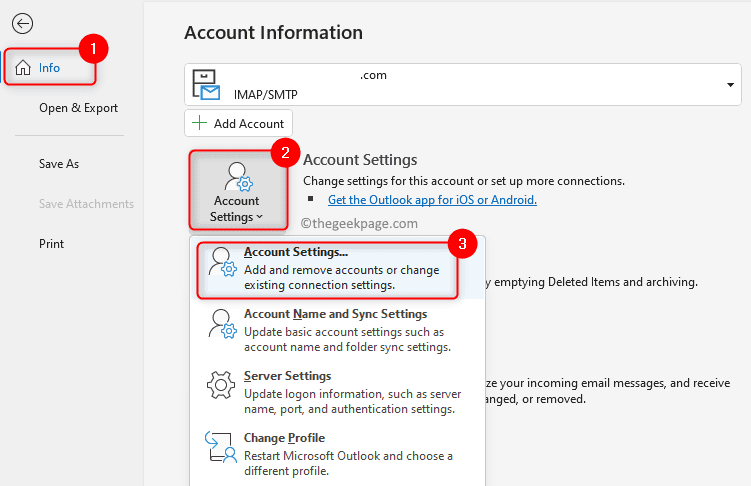Click the Account Information heading

click(273, 33)
